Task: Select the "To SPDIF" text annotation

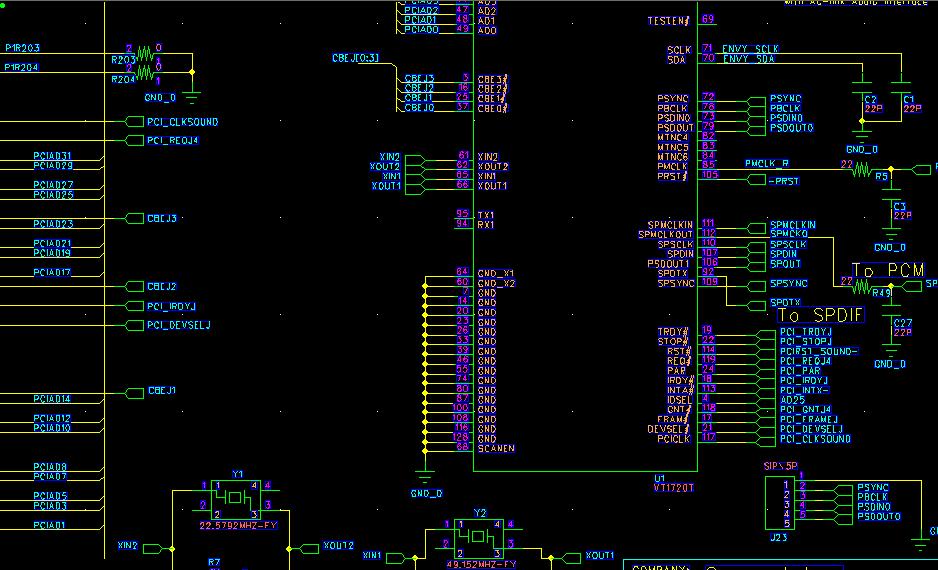Action: pyautogui.click(x=820, y=315)
